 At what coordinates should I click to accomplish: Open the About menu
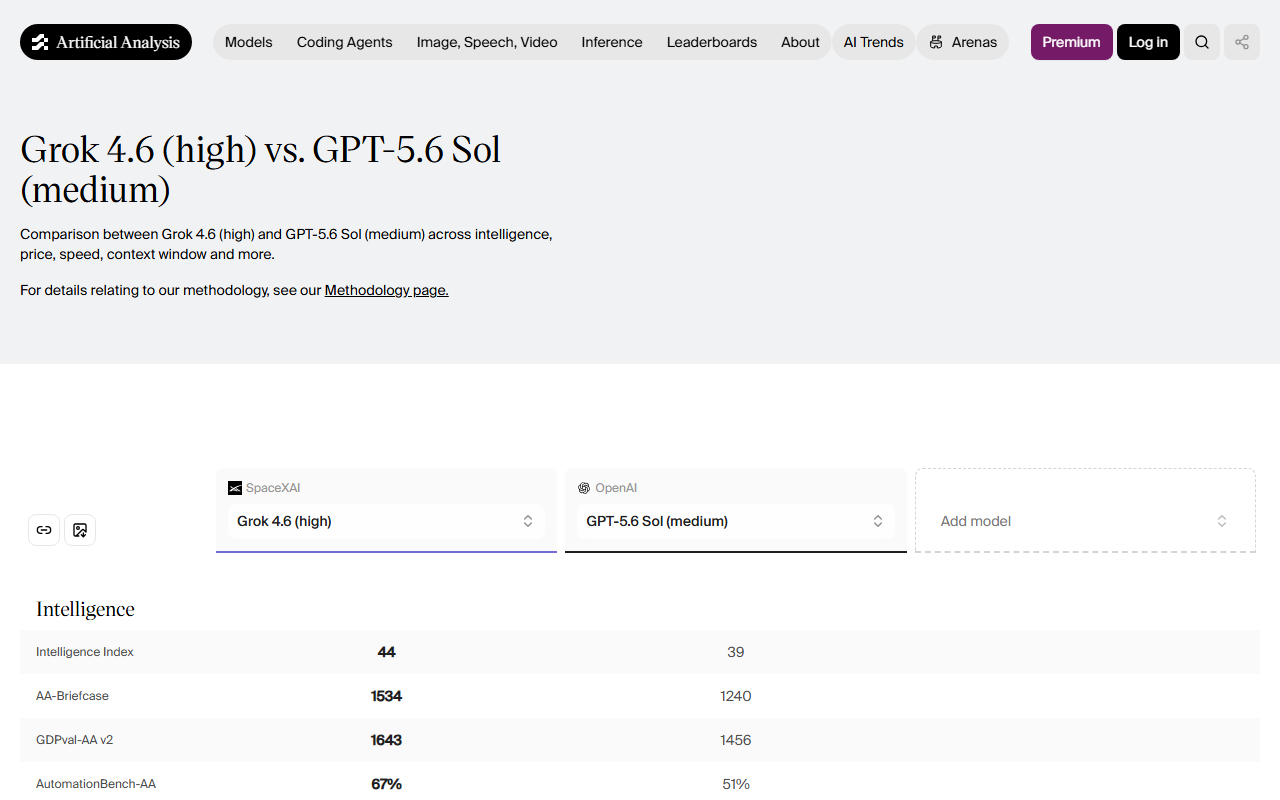click(800, 42)
